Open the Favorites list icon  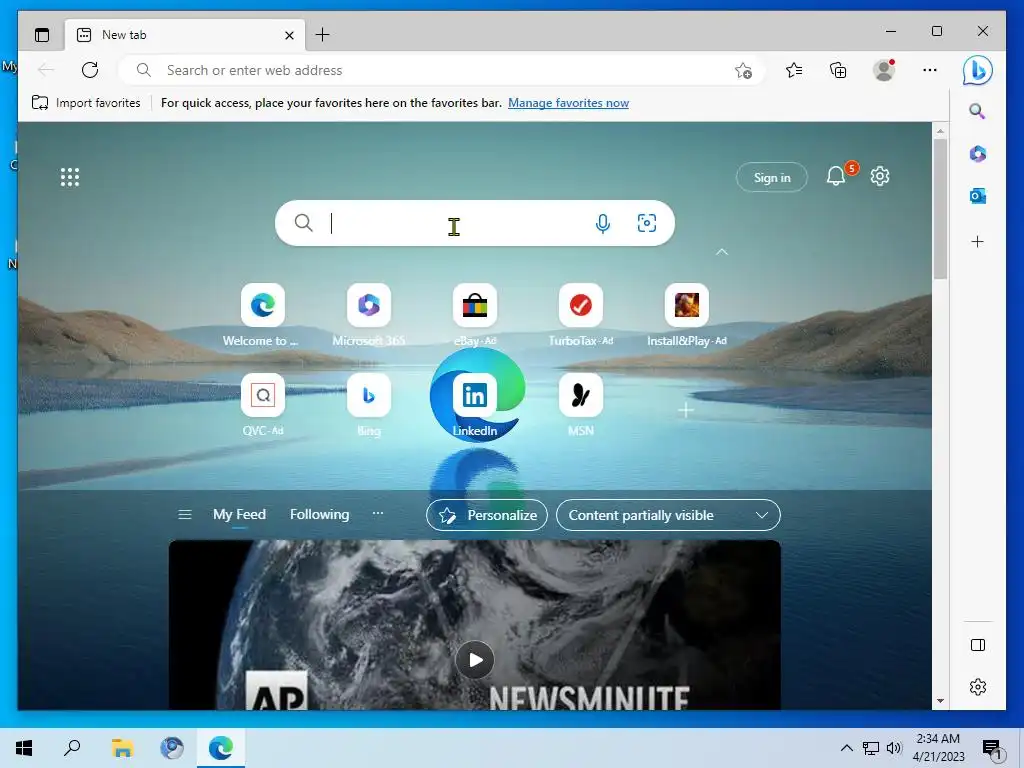tap(794, 70)
